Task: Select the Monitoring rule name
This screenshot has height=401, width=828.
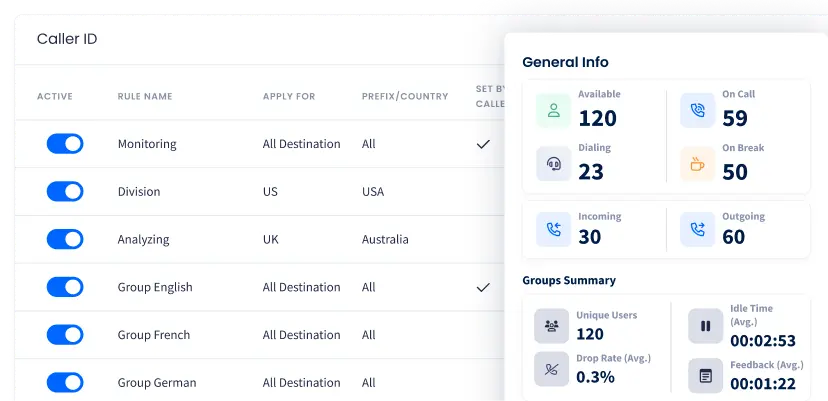Action: [147, 144]
